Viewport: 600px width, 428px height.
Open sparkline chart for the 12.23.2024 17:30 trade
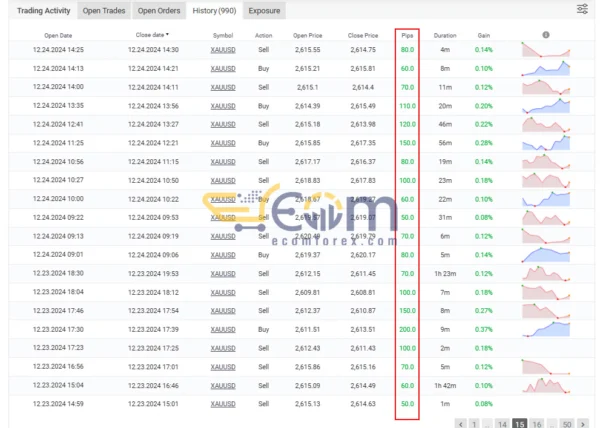click(546, 330)
